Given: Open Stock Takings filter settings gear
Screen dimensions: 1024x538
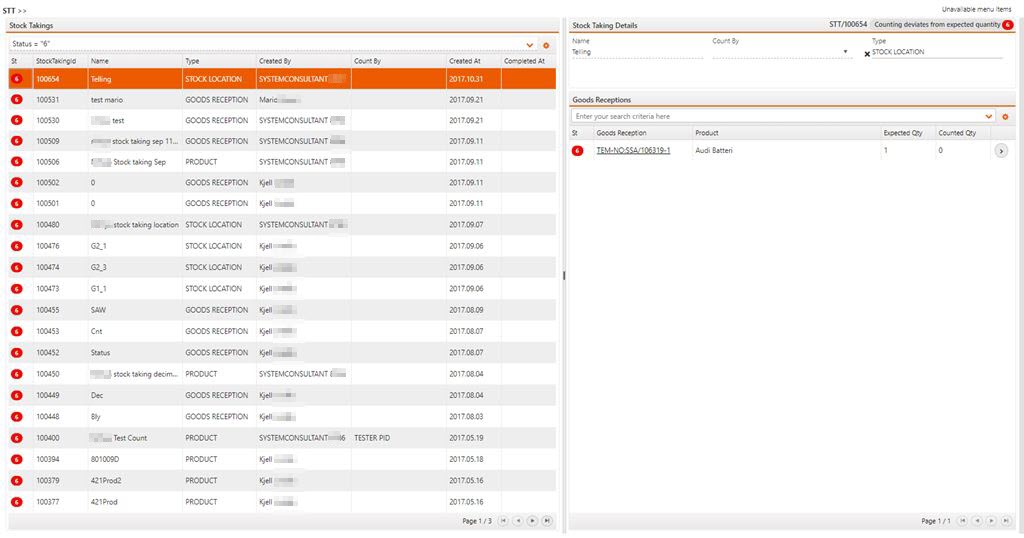Looking at the screenshot, I should [x=546, y=45].
